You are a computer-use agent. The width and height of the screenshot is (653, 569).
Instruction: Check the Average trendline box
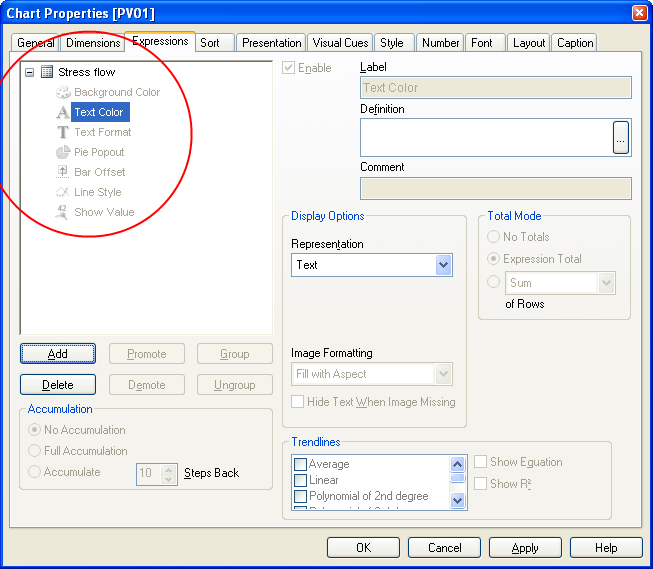[300, 464]
